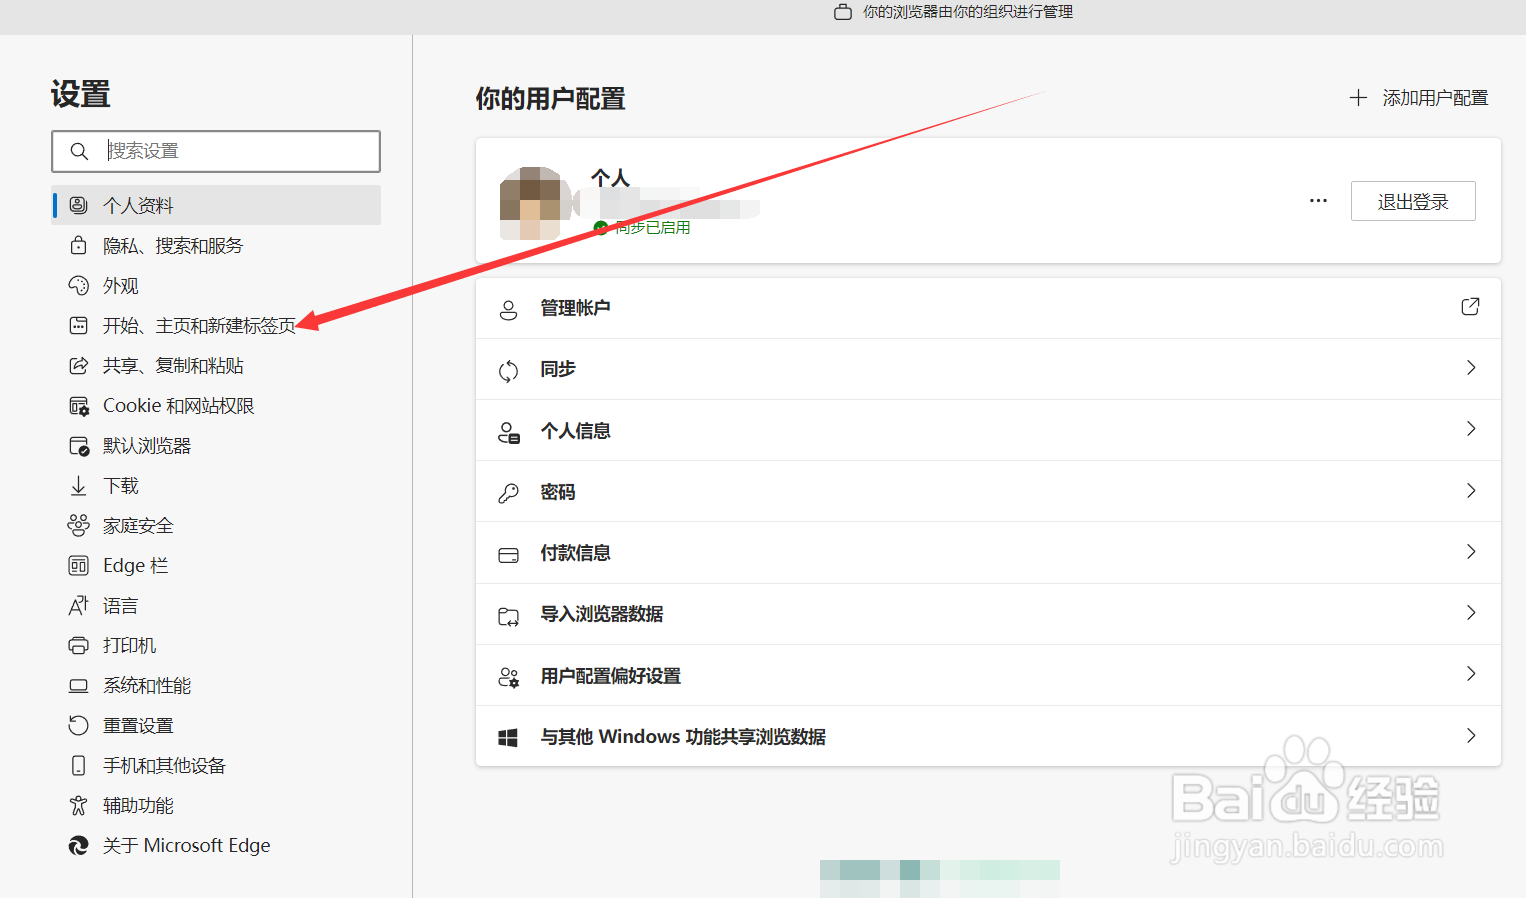
Task: Open 与其他 Windows 功能共享浏览数据 row
Action: coord(988,736)
